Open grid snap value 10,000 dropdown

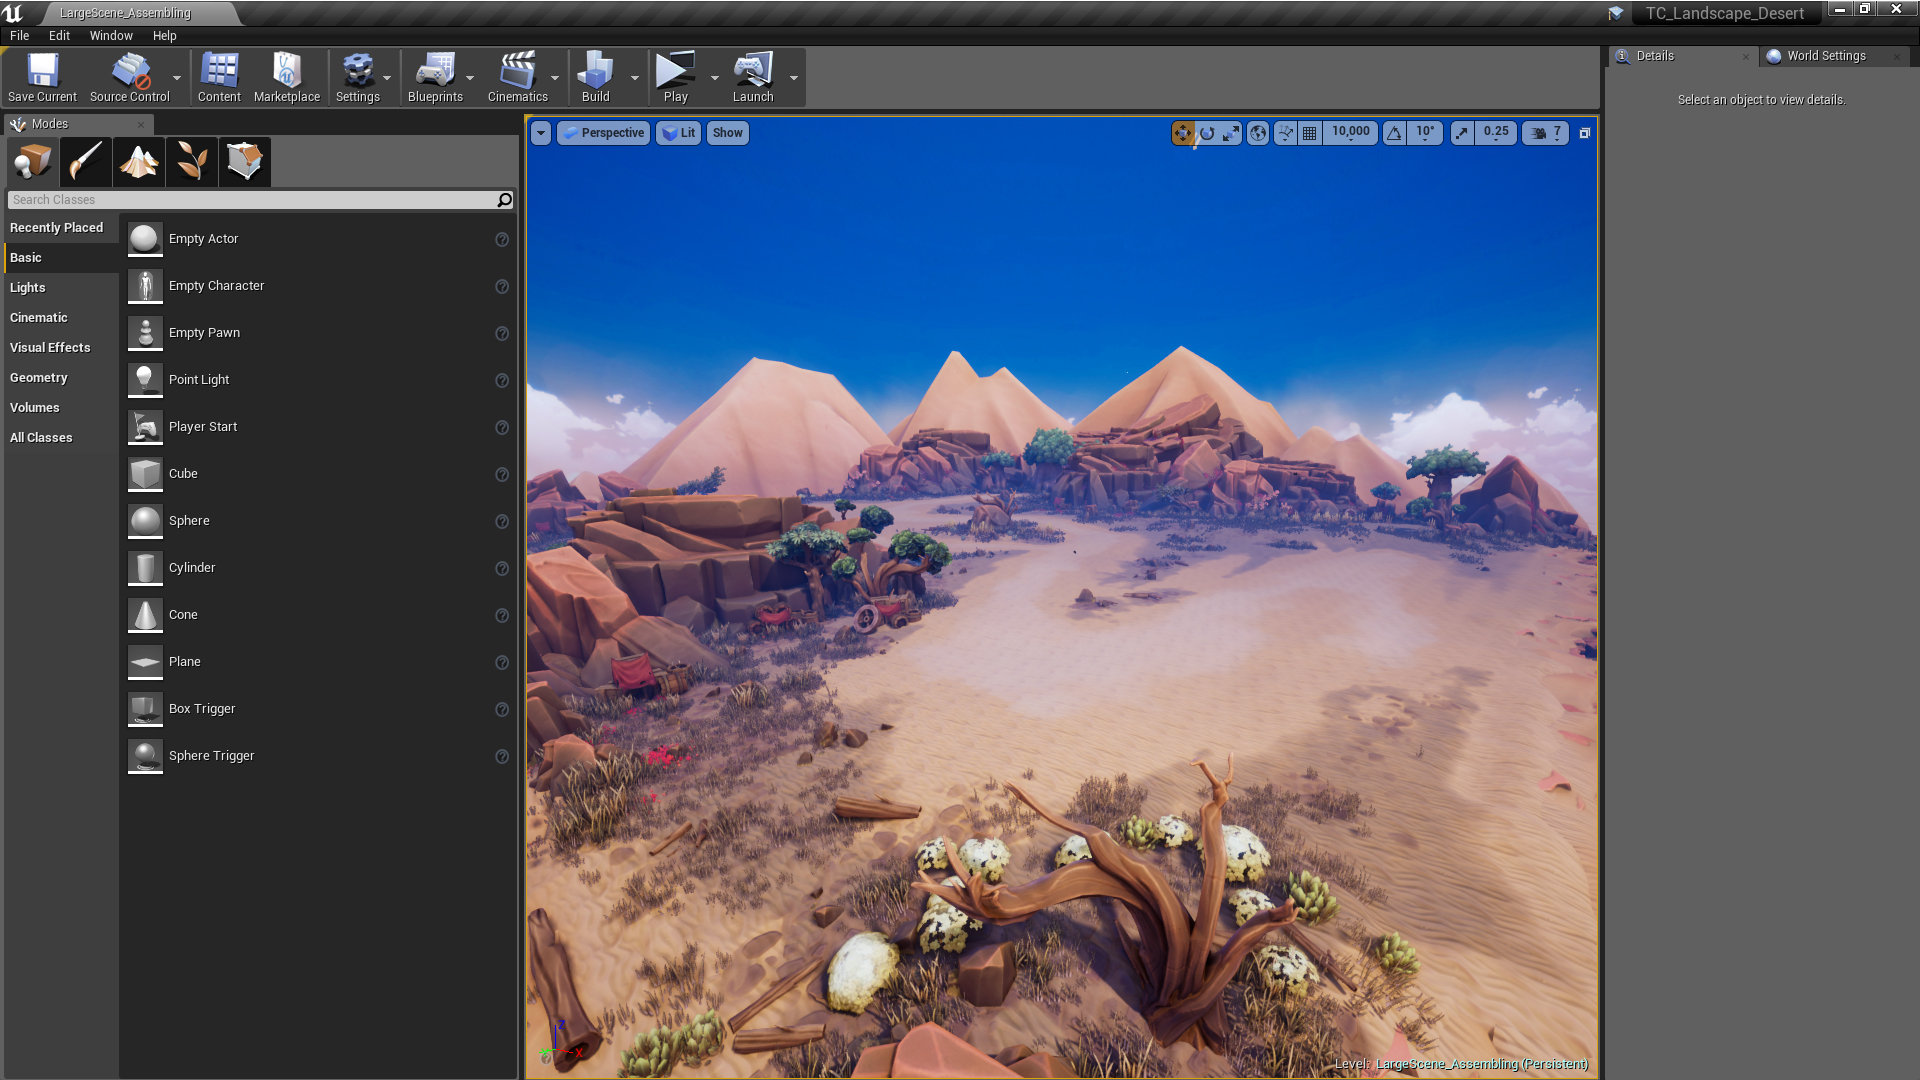tap(1350, 133)
